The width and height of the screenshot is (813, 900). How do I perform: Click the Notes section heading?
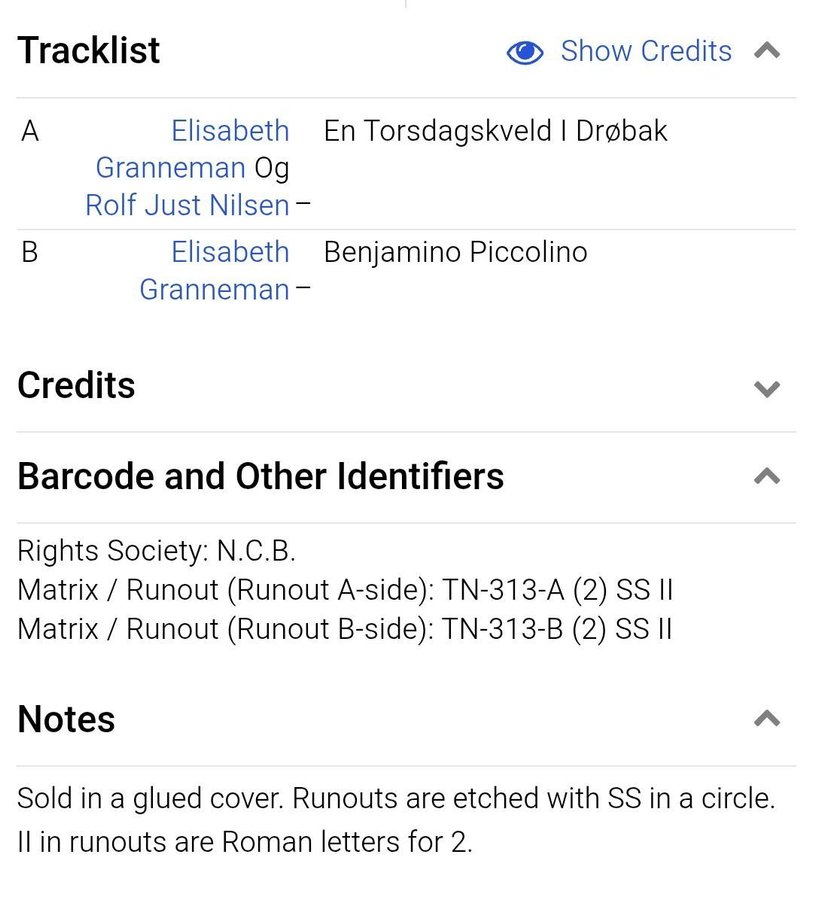(x=66, y=719)
